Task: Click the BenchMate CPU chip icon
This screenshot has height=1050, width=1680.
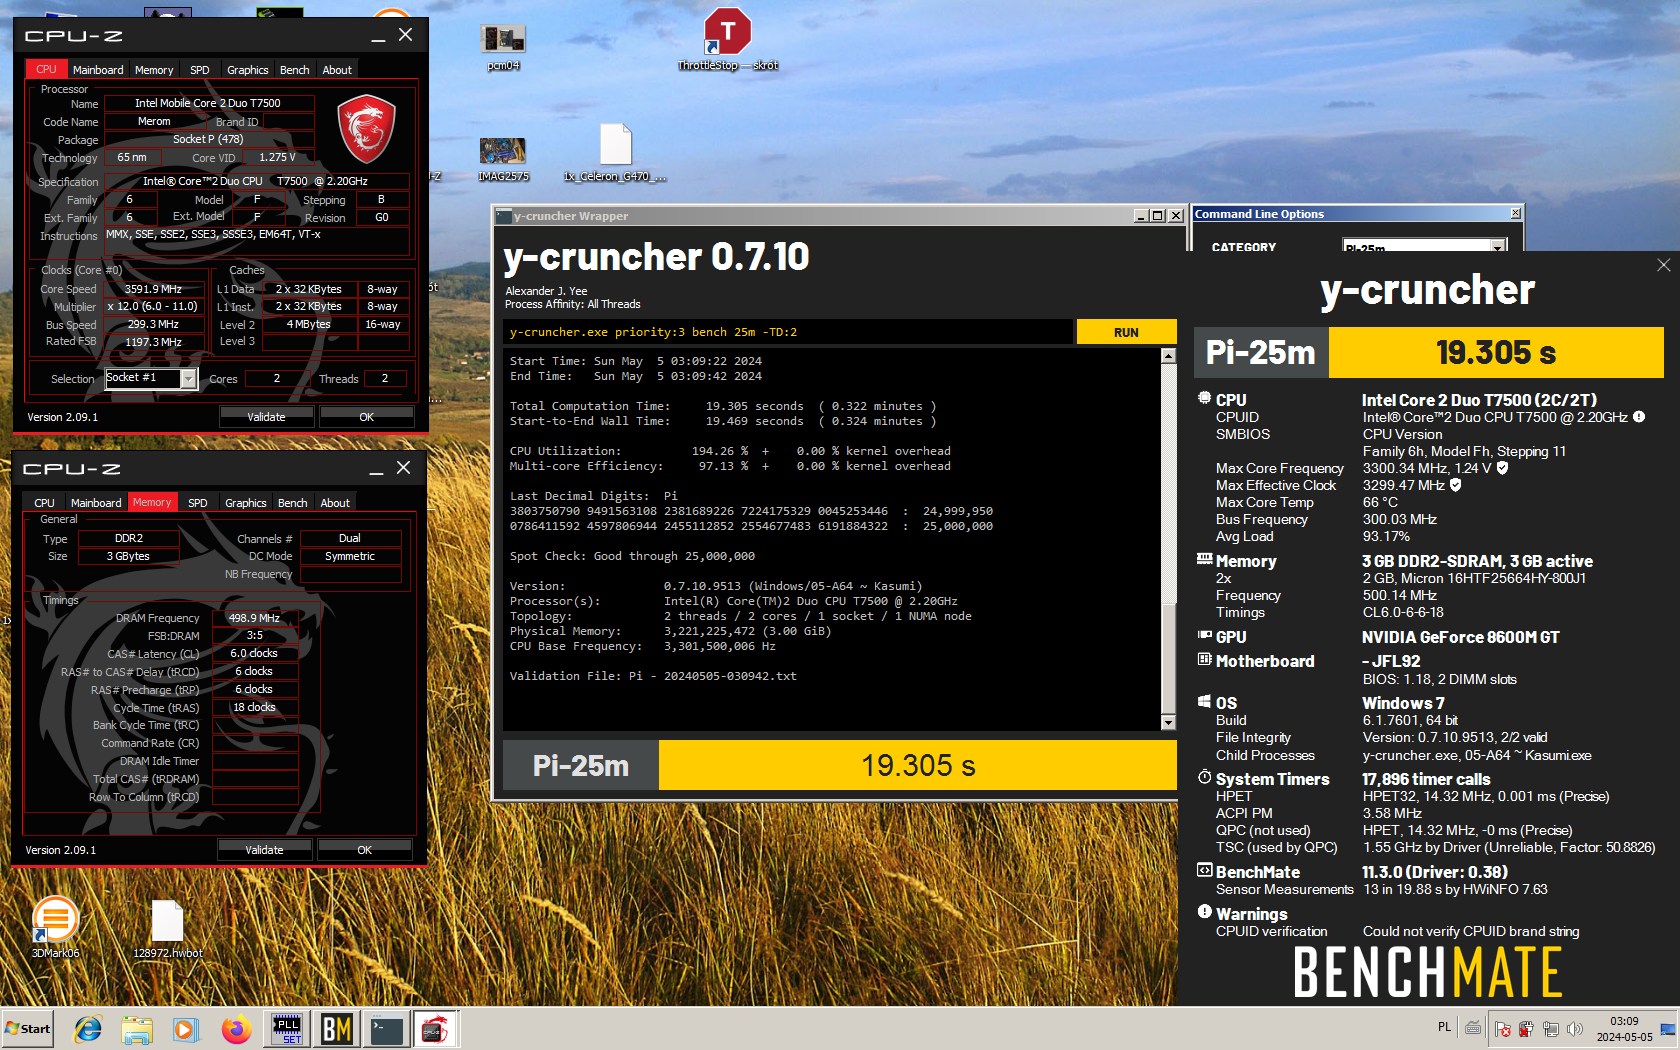Action: coord(1205,398)
